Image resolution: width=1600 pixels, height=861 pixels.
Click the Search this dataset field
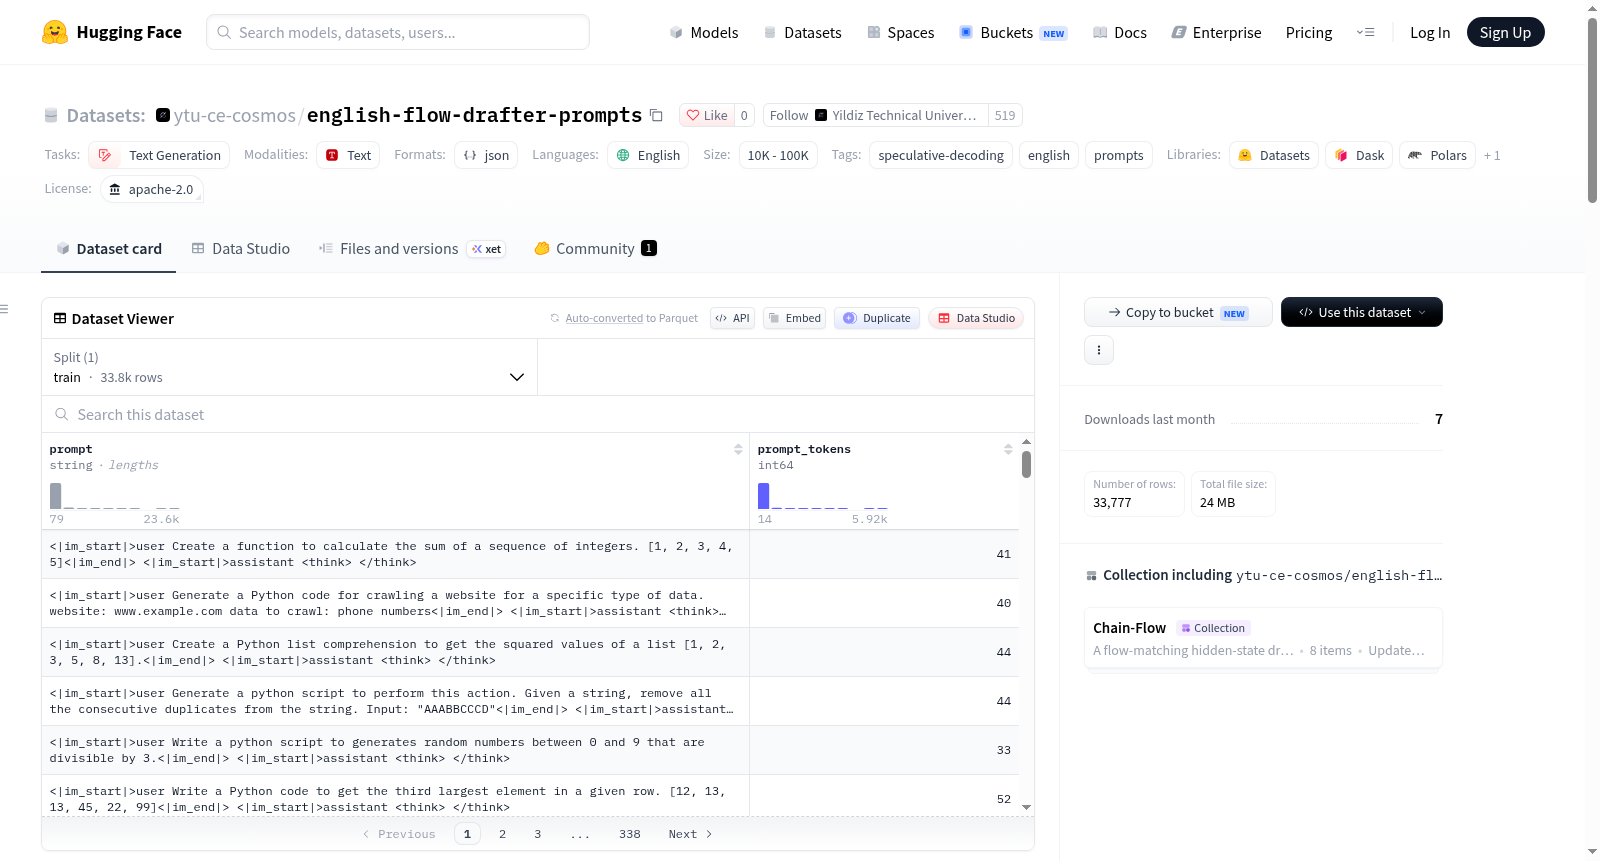(538, 414)
